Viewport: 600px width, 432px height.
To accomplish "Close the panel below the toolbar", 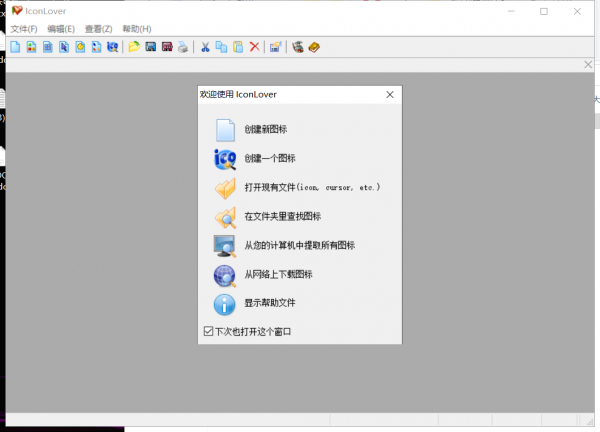I will point(588,65).
